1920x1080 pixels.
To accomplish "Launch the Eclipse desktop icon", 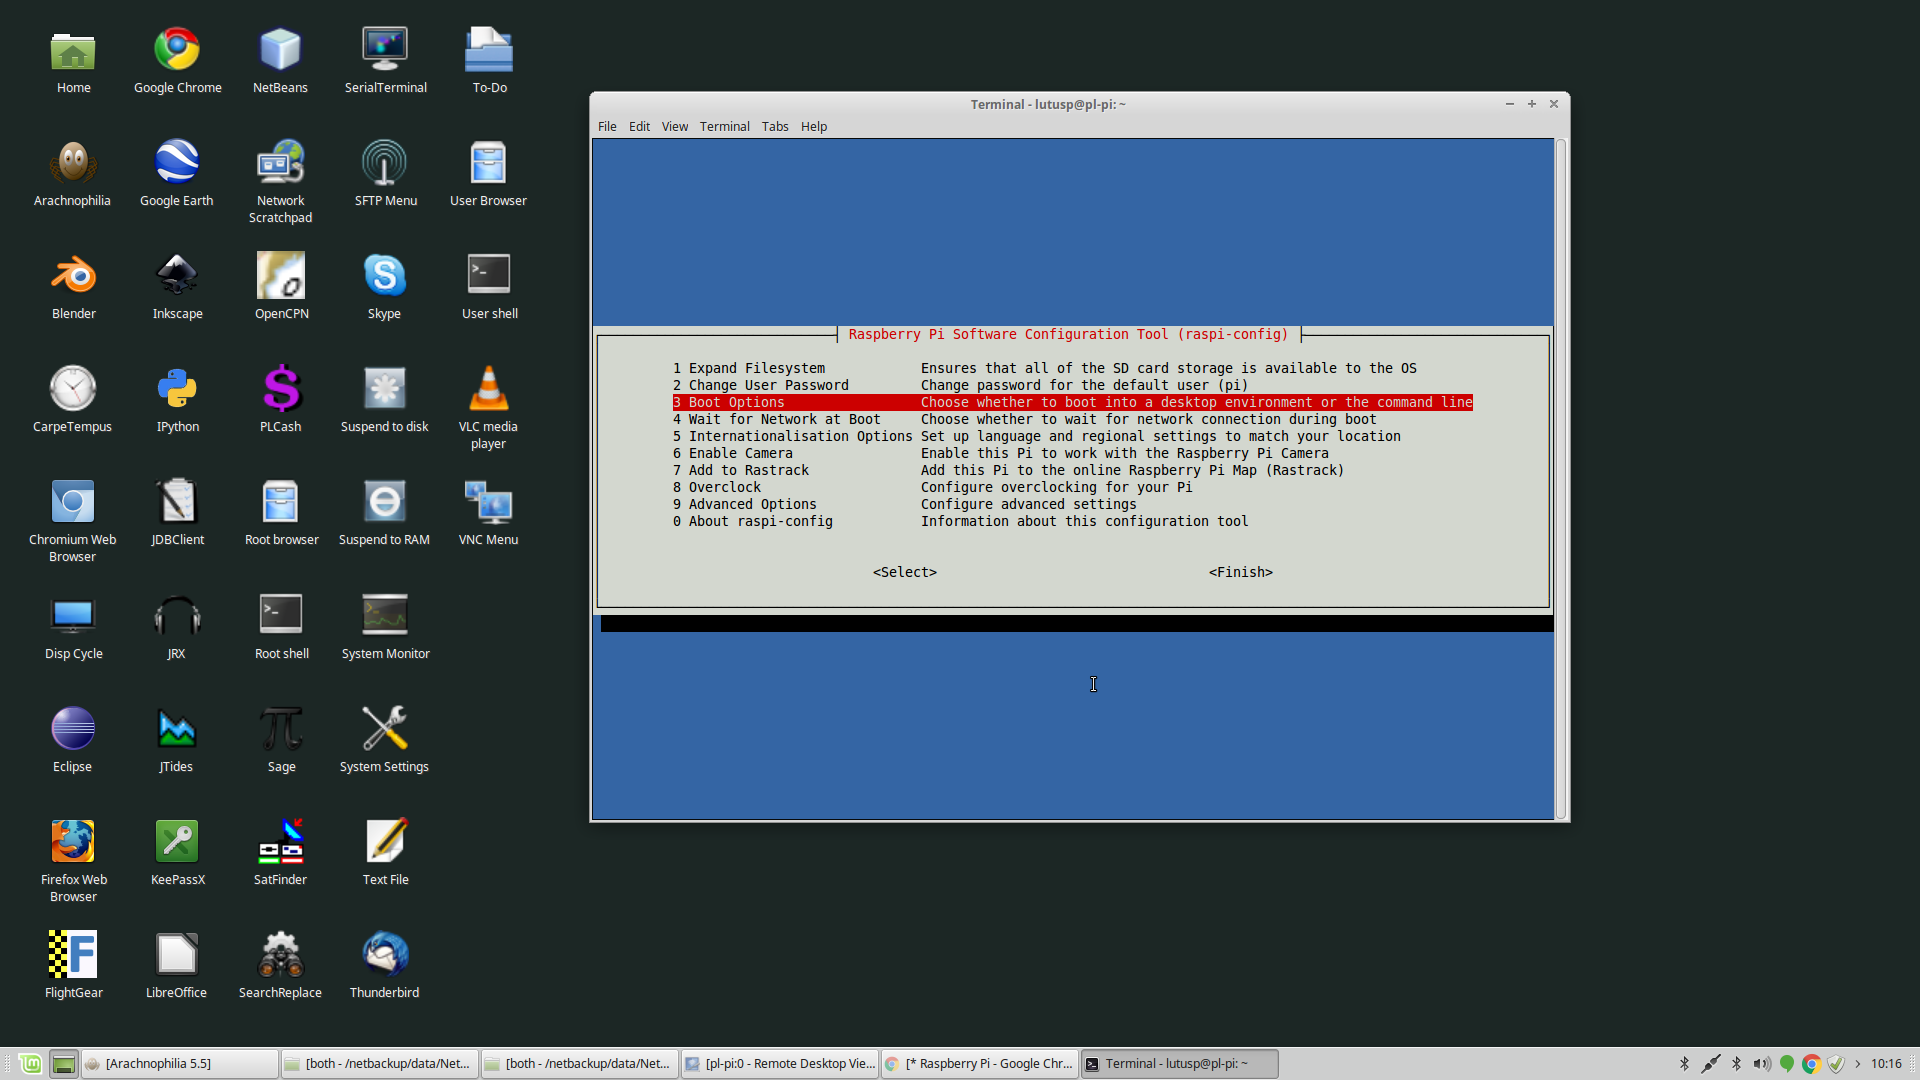I will [73, 729].
